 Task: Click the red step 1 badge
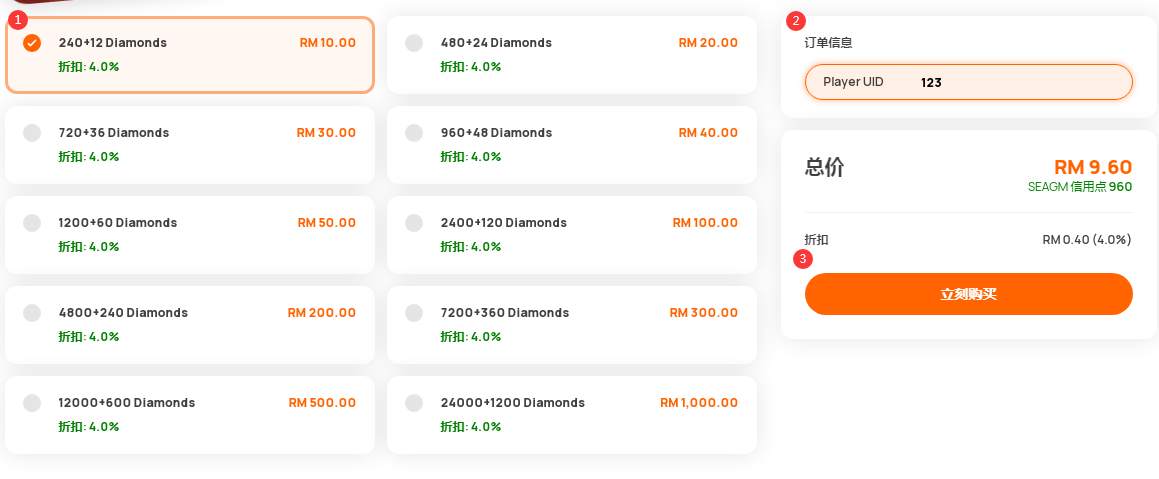pyautogui.click(x=18, y=20)
